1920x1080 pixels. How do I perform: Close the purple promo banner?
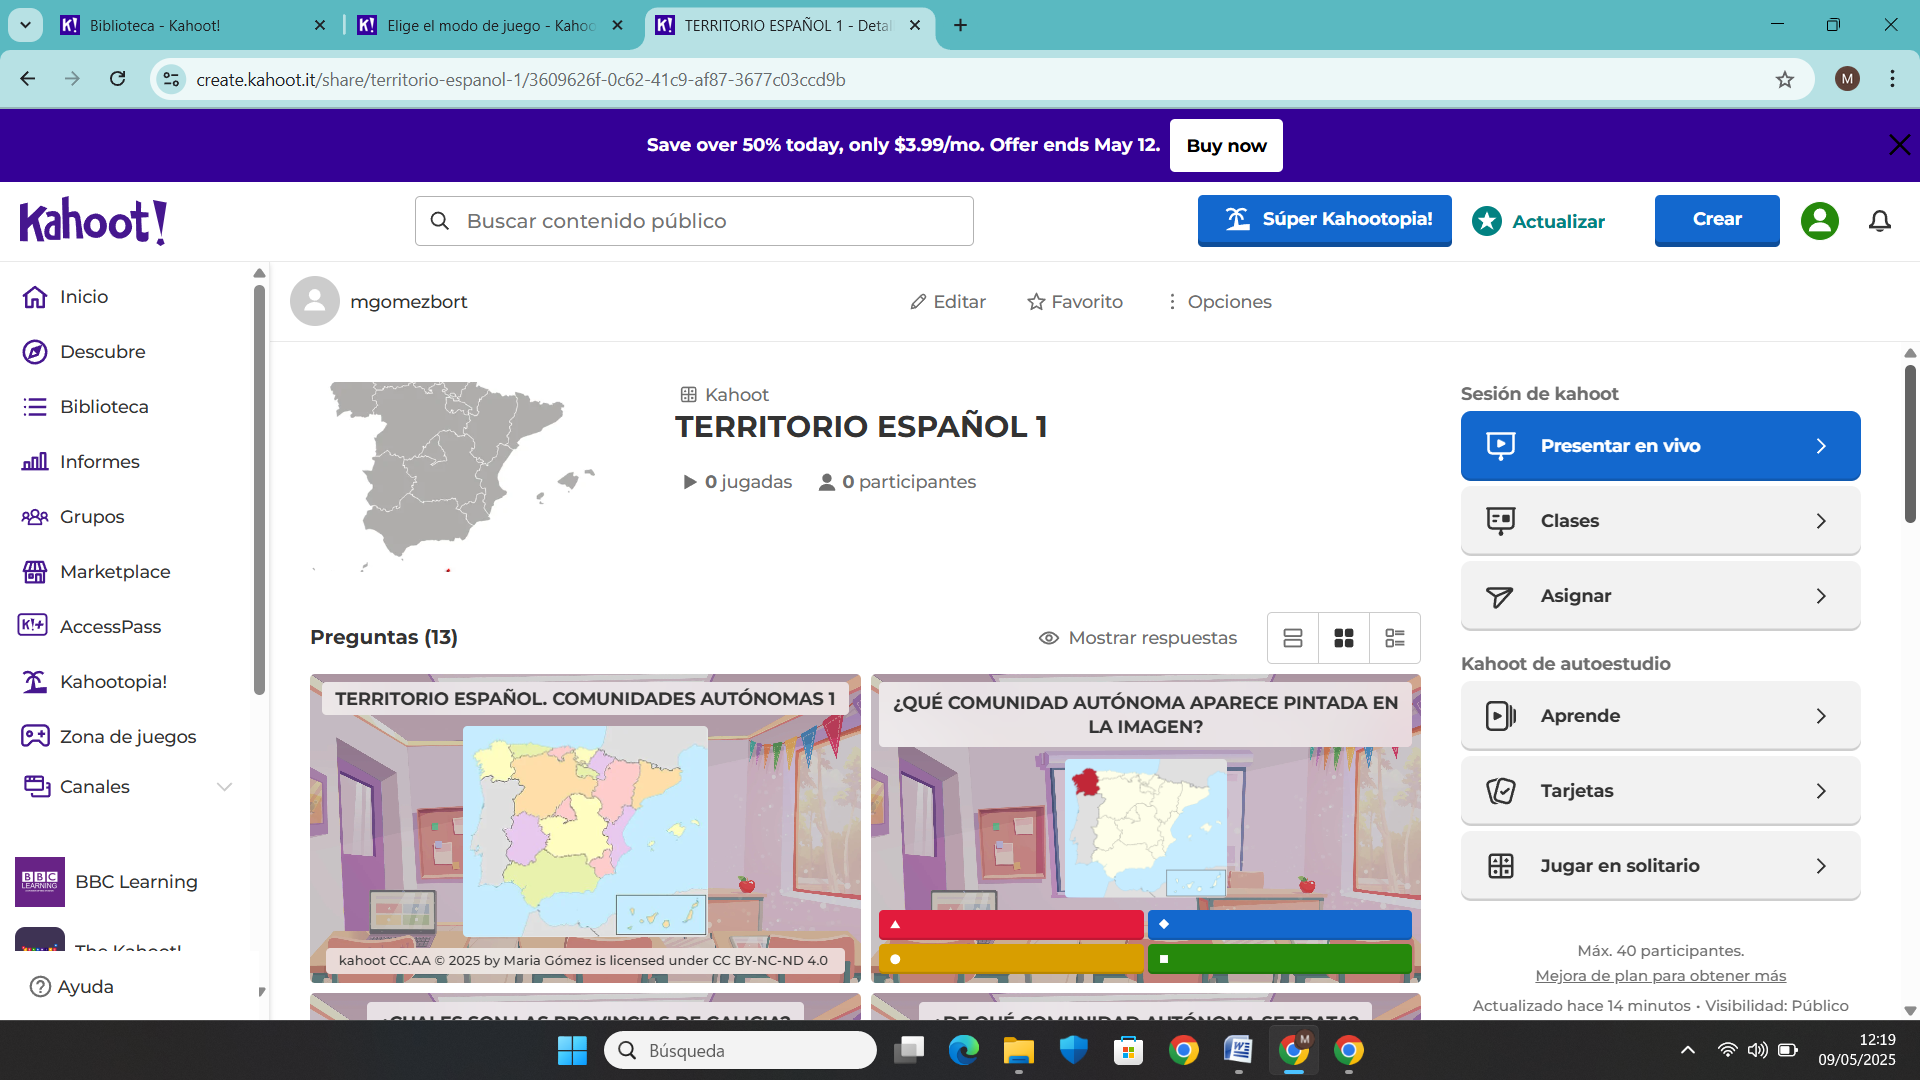point(1899,145)
